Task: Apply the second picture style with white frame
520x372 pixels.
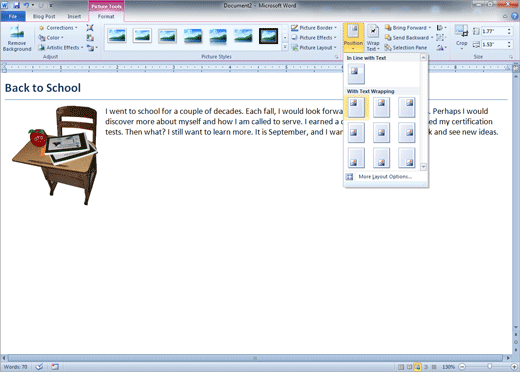Action: click(142, 36)
